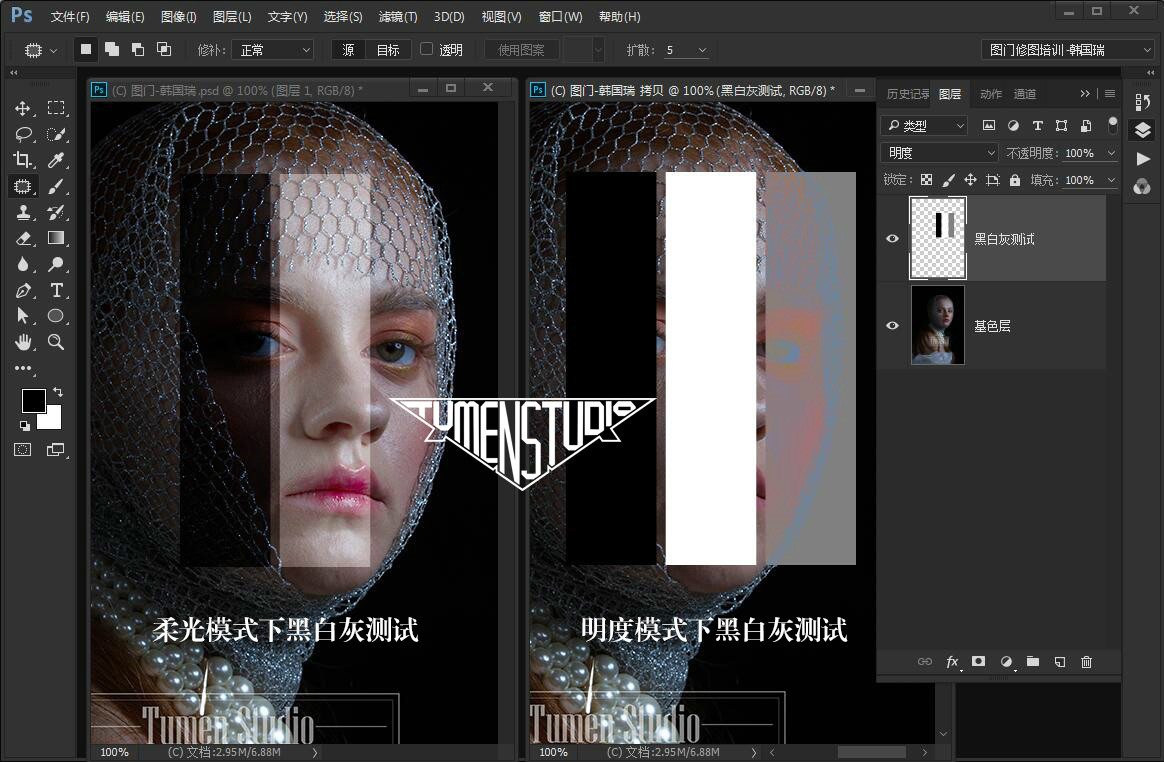Click the foreground color swatch
Screen dimensions: 1164x762
coord(33,400)
